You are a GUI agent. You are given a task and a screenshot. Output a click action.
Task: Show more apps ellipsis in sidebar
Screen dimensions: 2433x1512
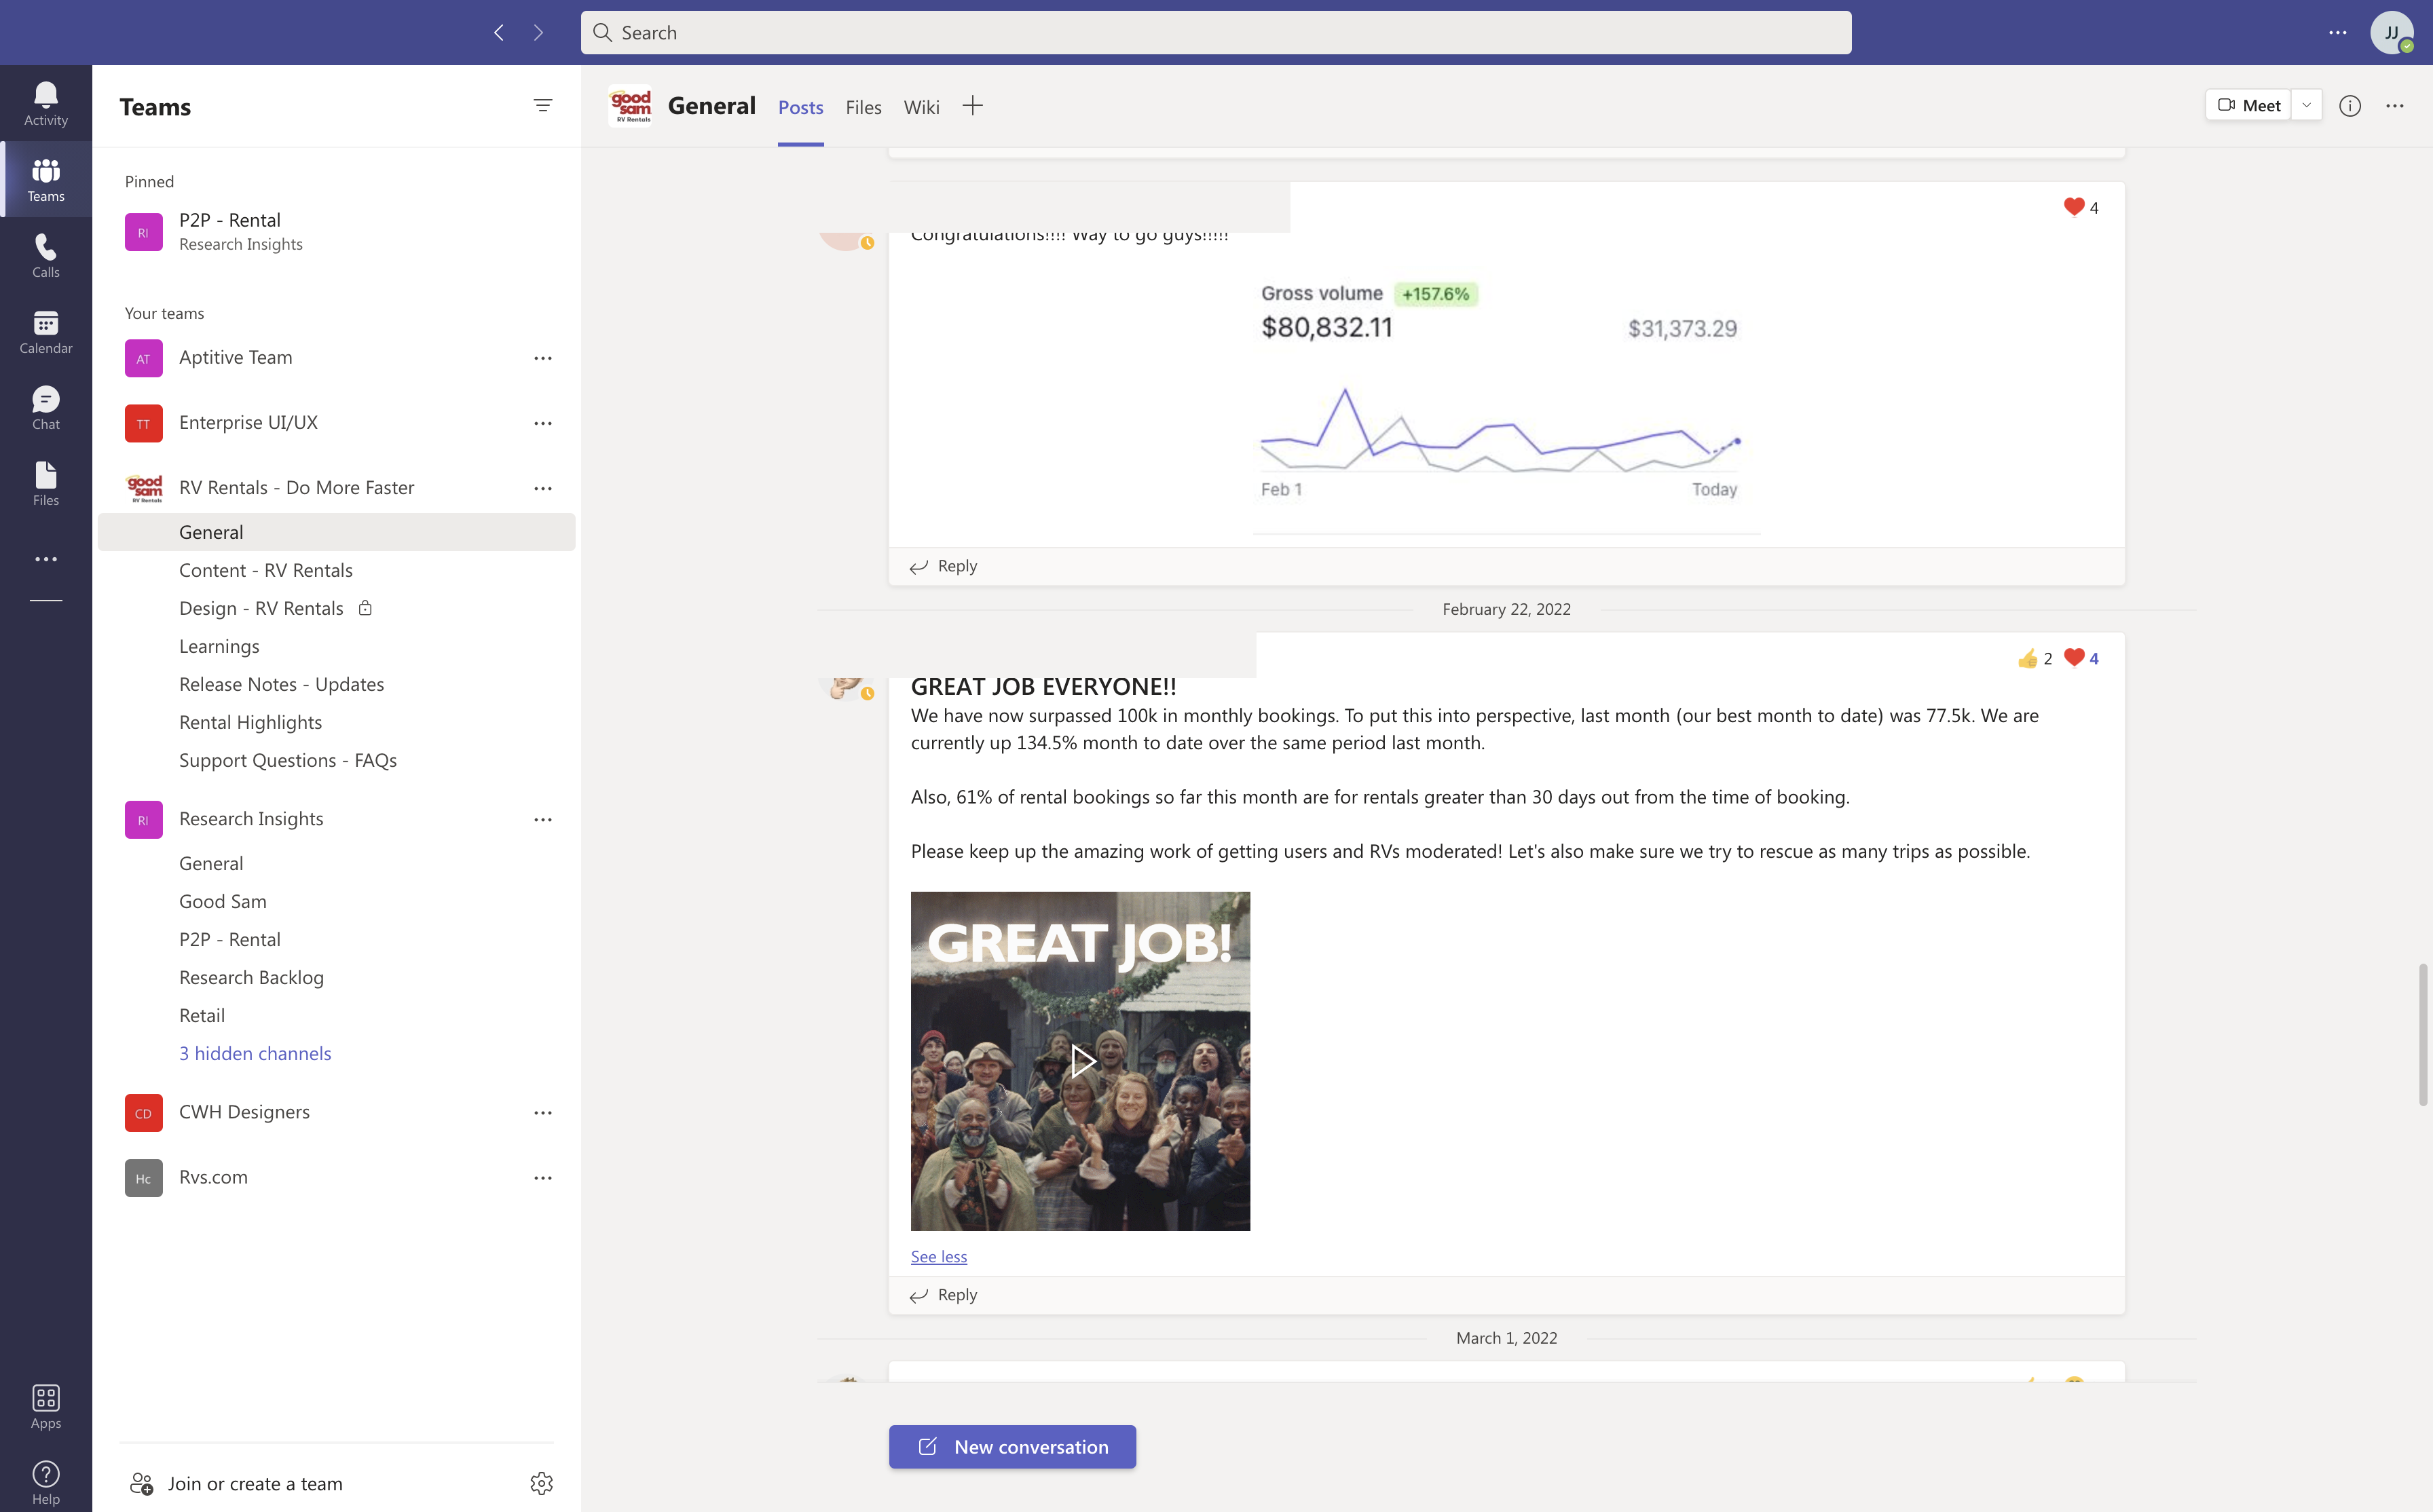tap(46, 559)
